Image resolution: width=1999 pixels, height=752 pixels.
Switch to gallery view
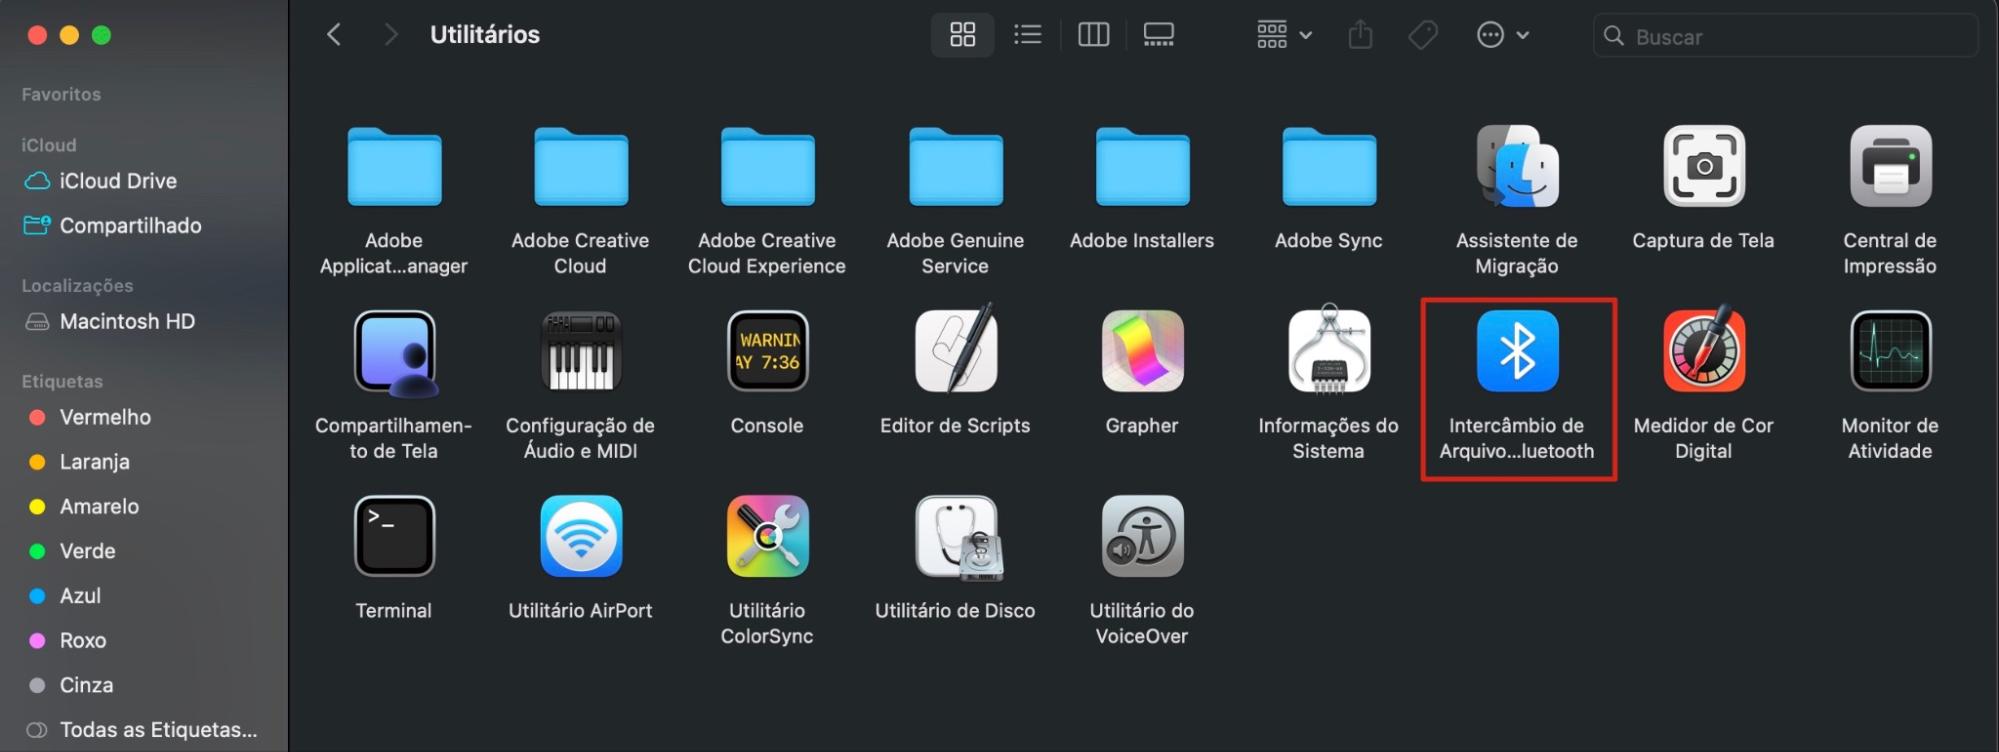[x=1158, y=35]
